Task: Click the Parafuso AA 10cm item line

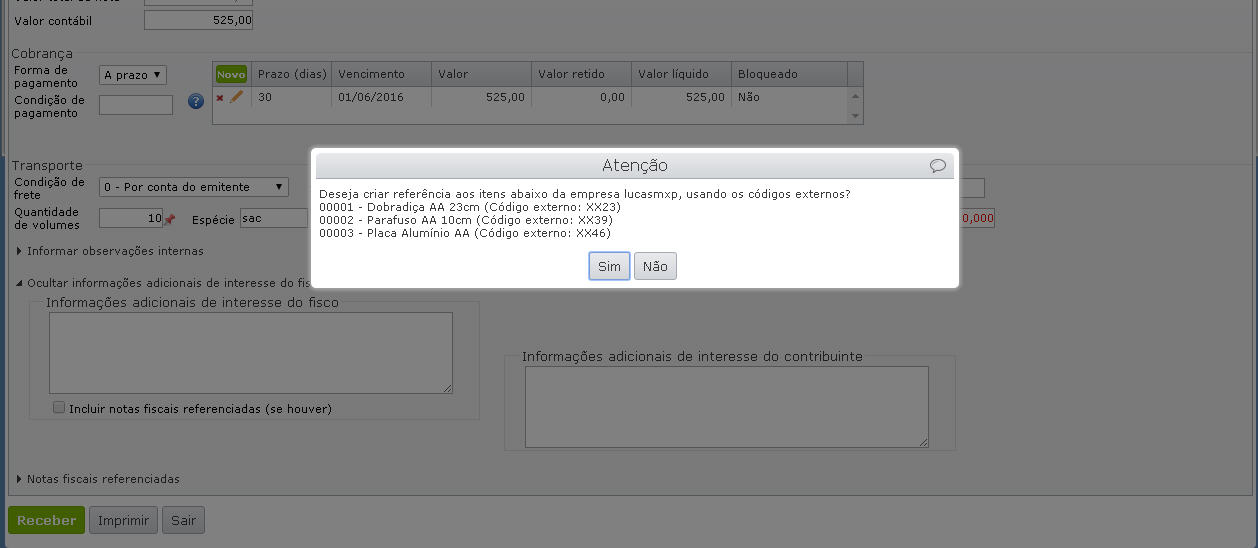Action: [466, 220]
